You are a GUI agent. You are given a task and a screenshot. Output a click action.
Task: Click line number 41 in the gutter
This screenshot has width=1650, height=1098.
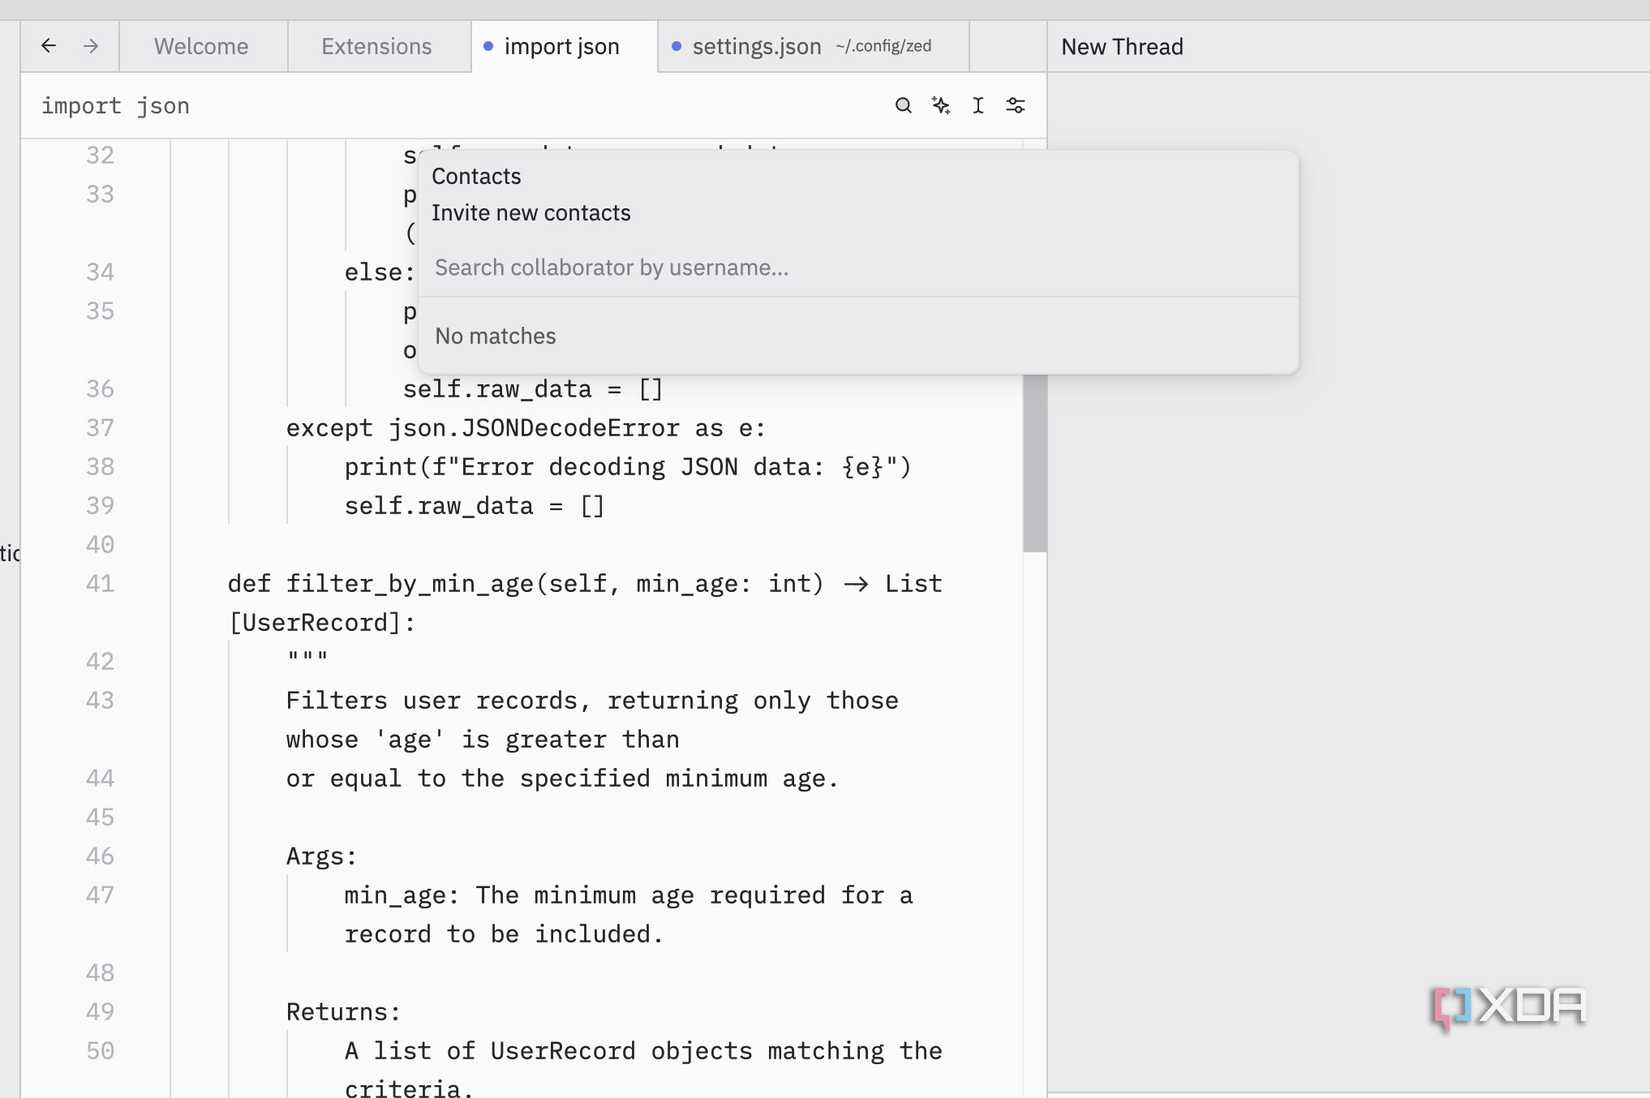pyautogui.click(x=100, y=583)
